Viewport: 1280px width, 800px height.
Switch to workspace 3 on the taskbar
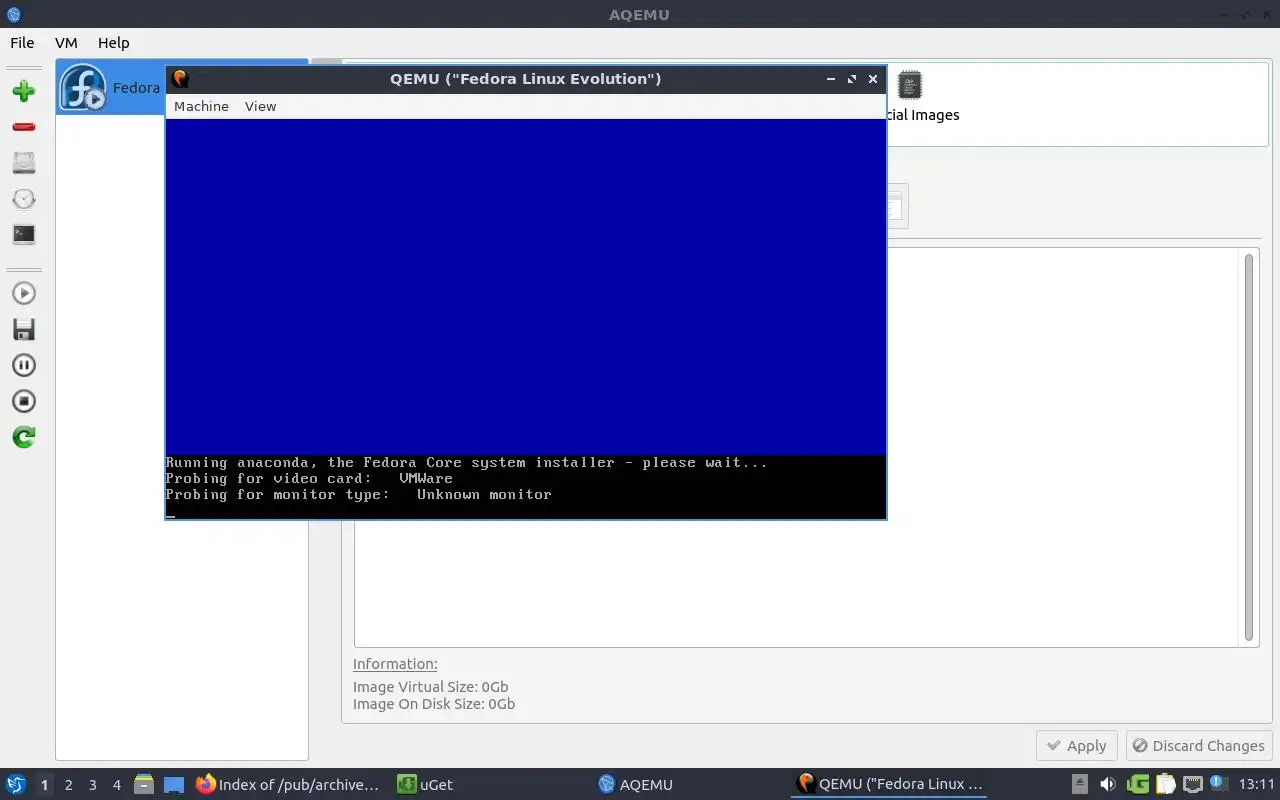pos(92,785)
